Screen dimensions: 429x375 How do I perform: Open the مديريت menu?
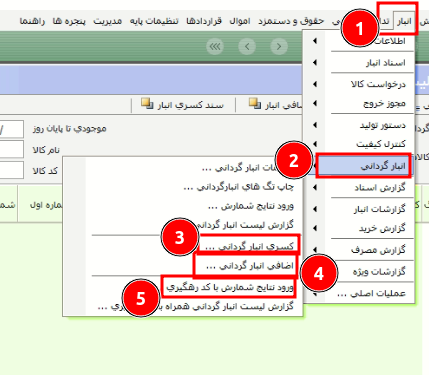(107, 21)
